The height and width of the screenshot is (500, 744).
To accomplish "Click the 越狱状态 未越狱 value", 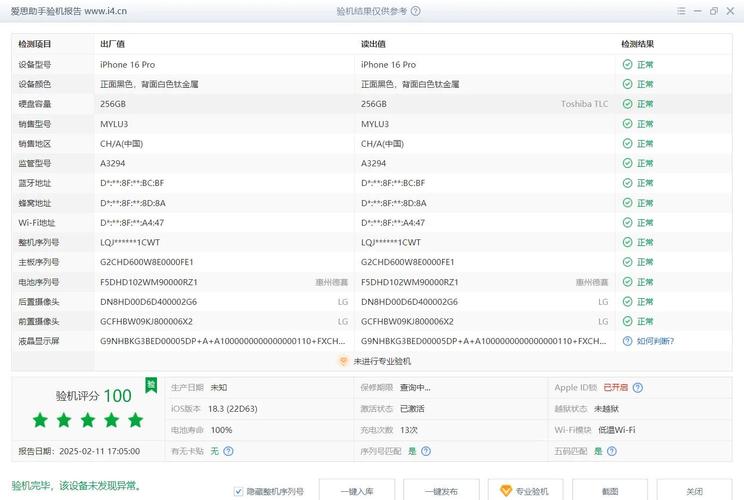I will click(606, 408).
